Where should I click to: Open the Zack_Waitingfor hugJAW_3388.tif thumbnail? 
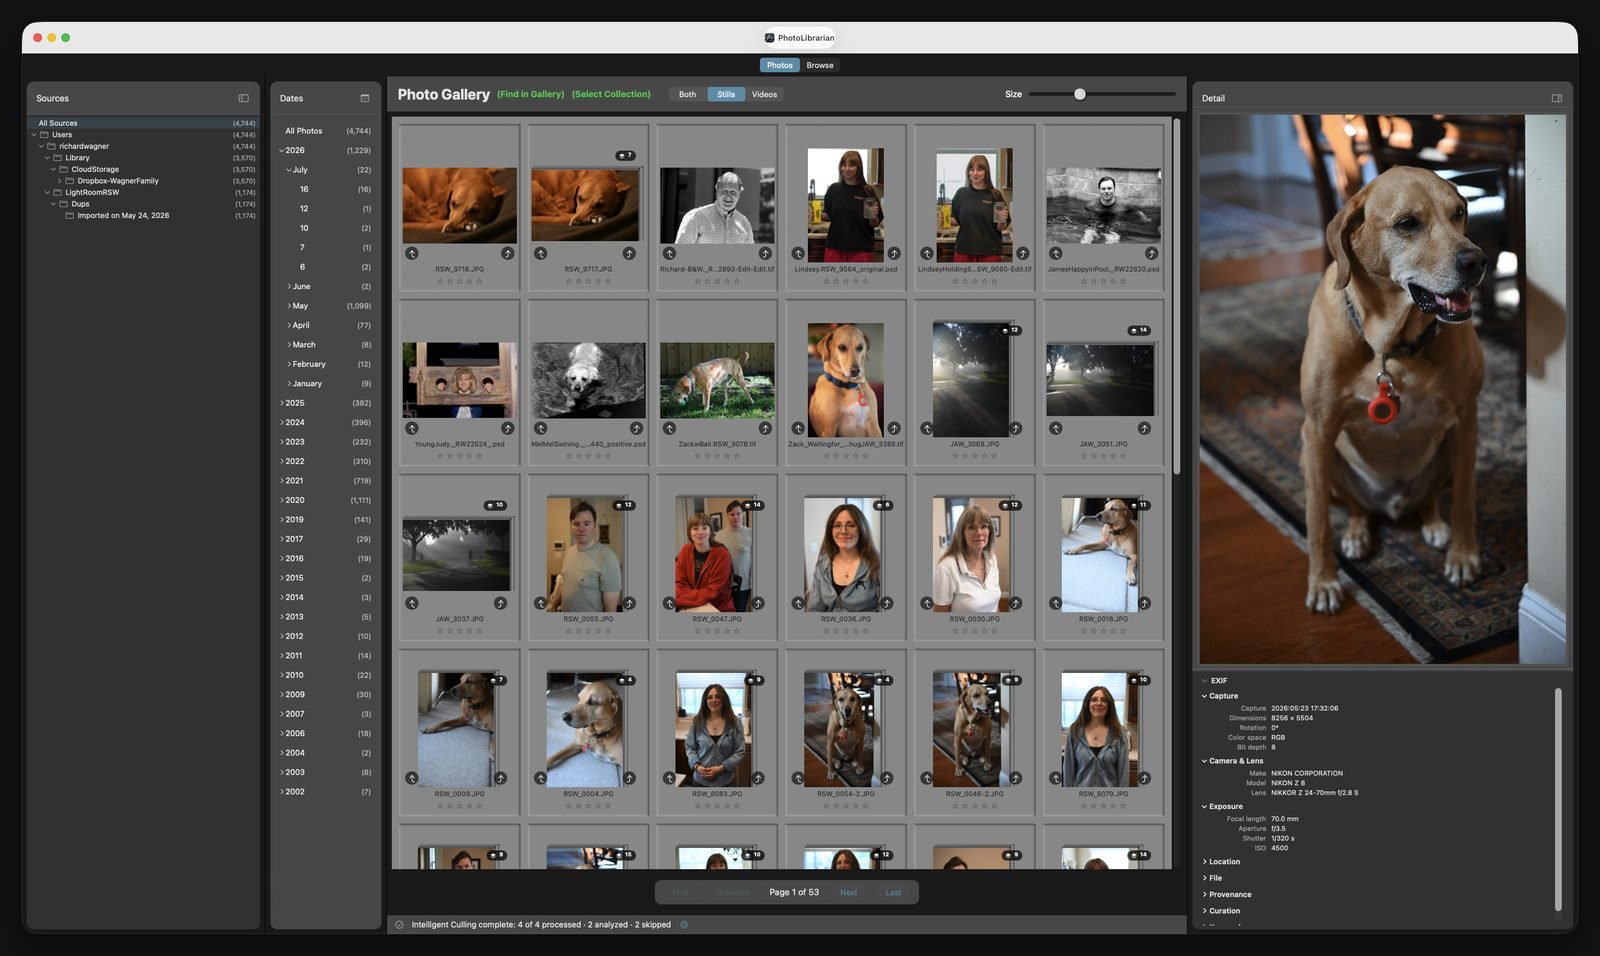pyautogui.click(x=846, y=379)
